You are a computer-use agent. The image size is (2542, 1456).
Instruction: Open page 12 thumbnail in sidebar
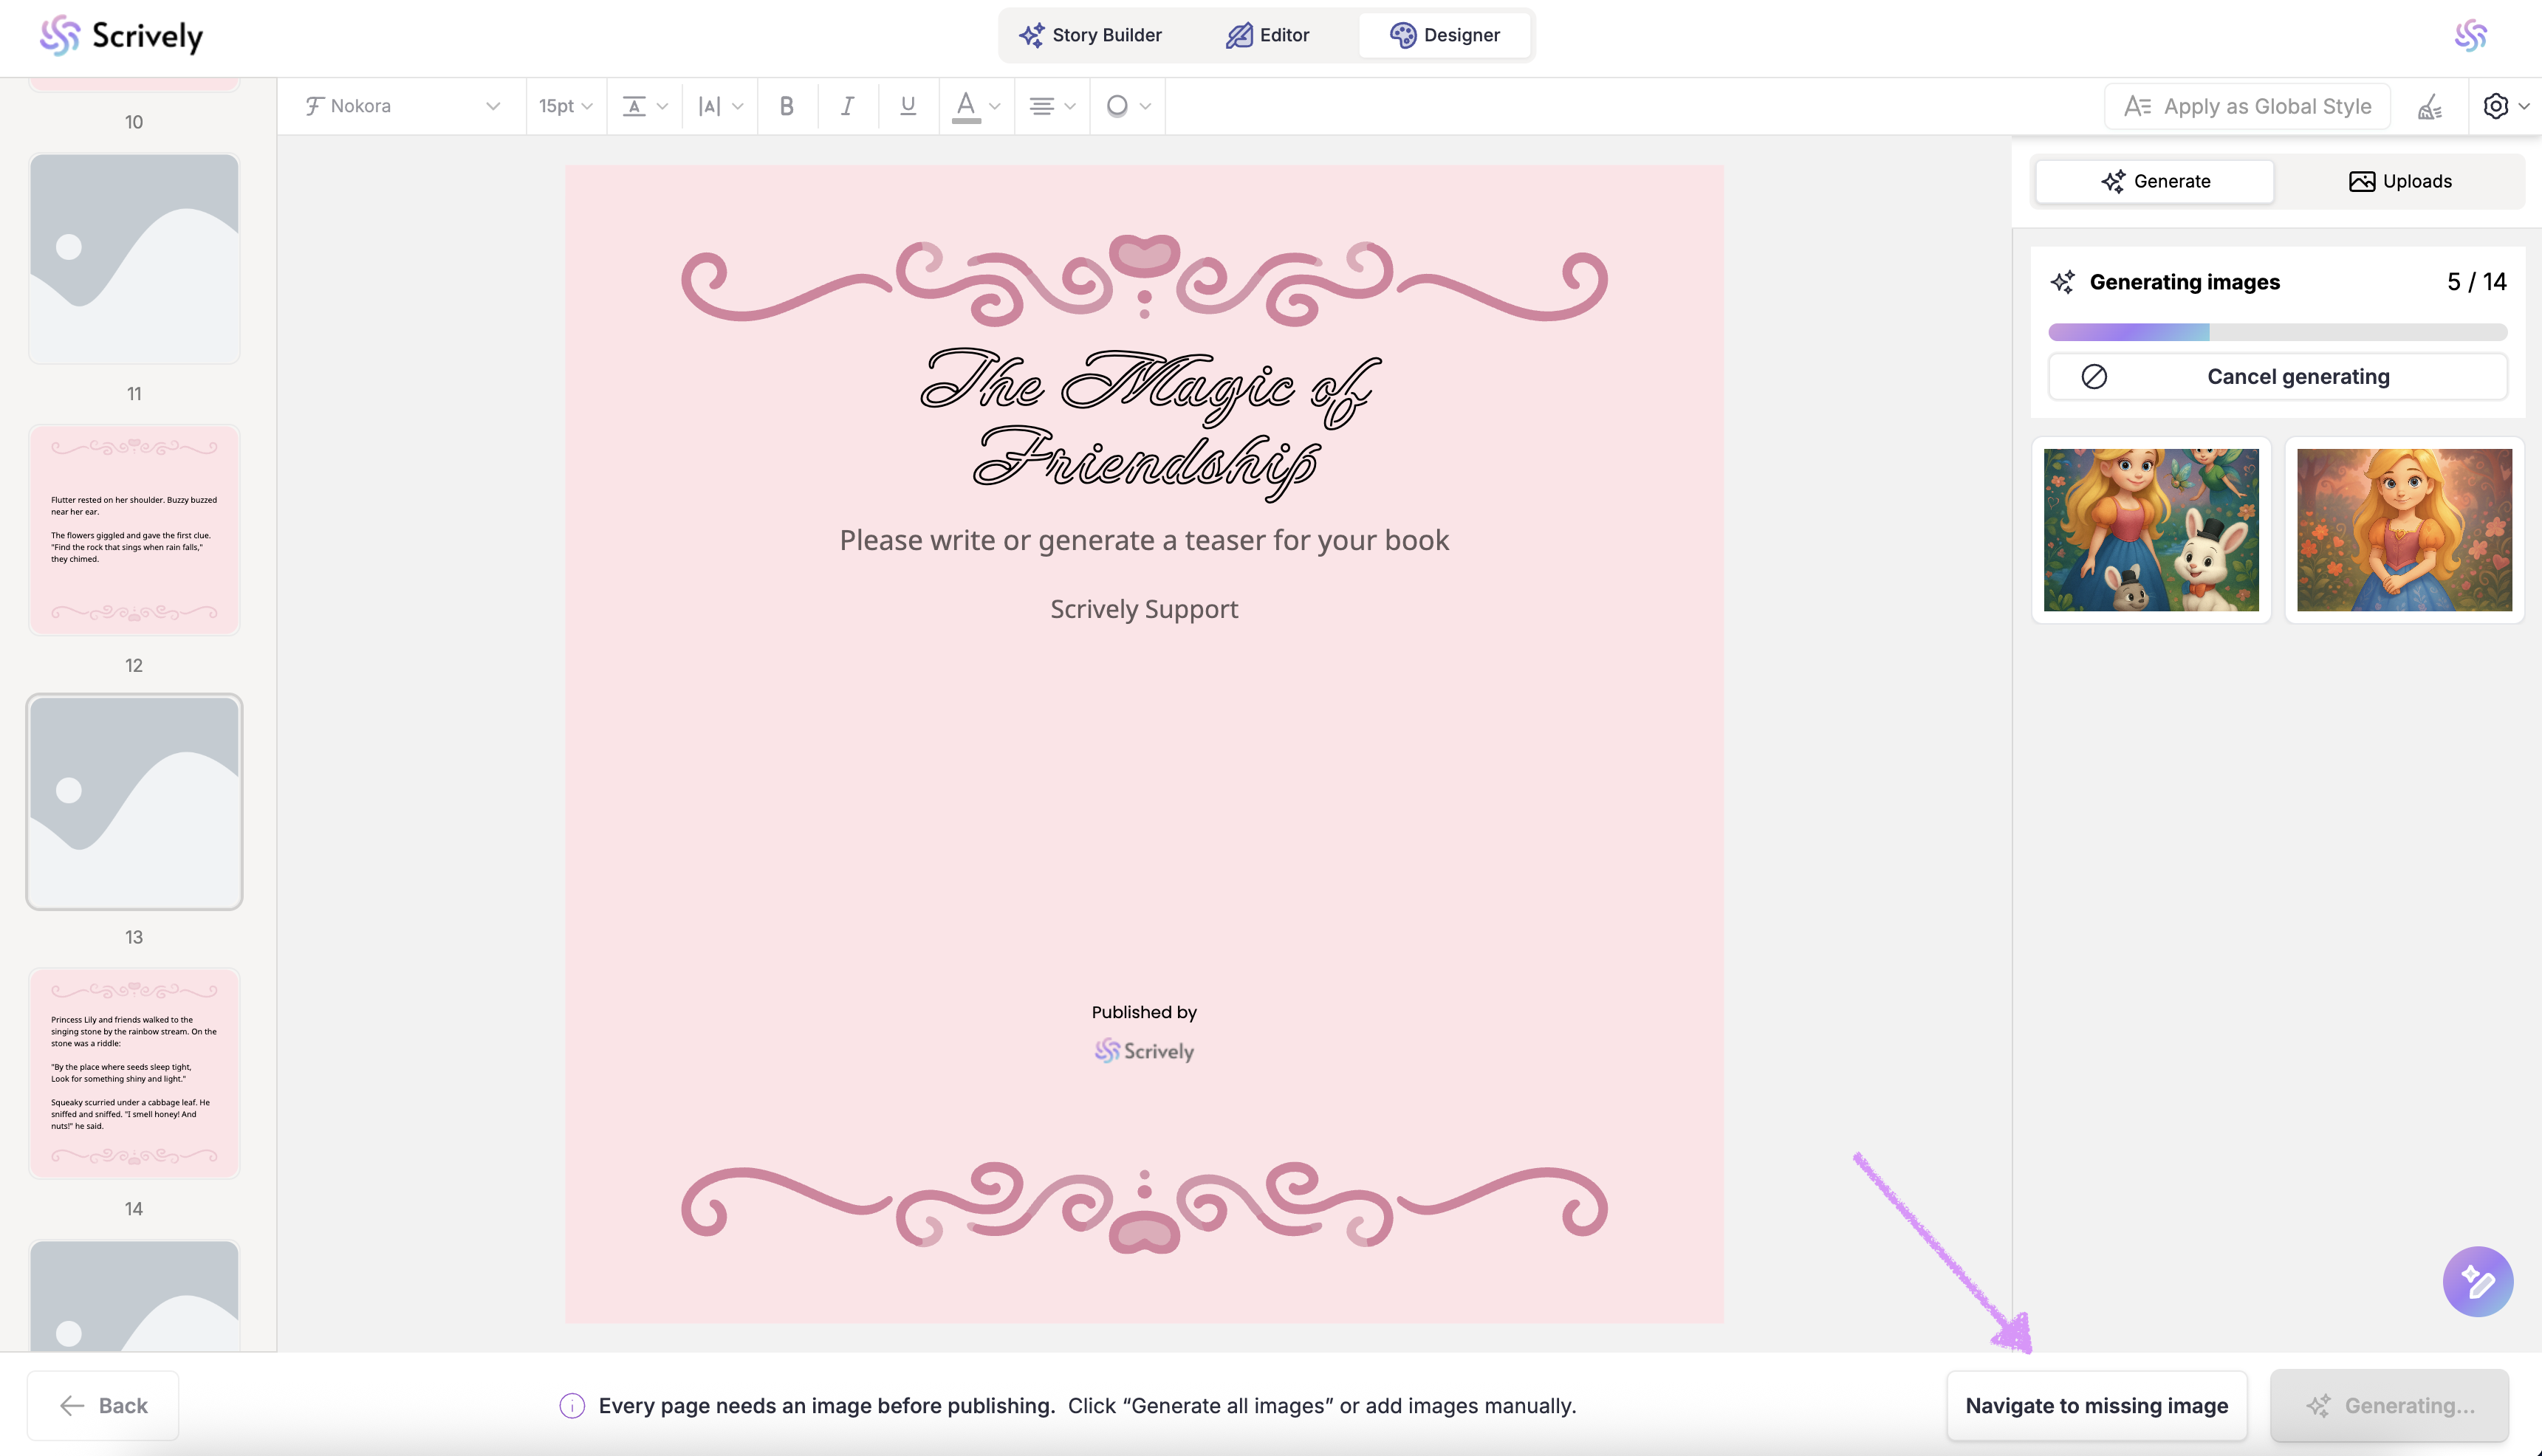coord(134,530)
